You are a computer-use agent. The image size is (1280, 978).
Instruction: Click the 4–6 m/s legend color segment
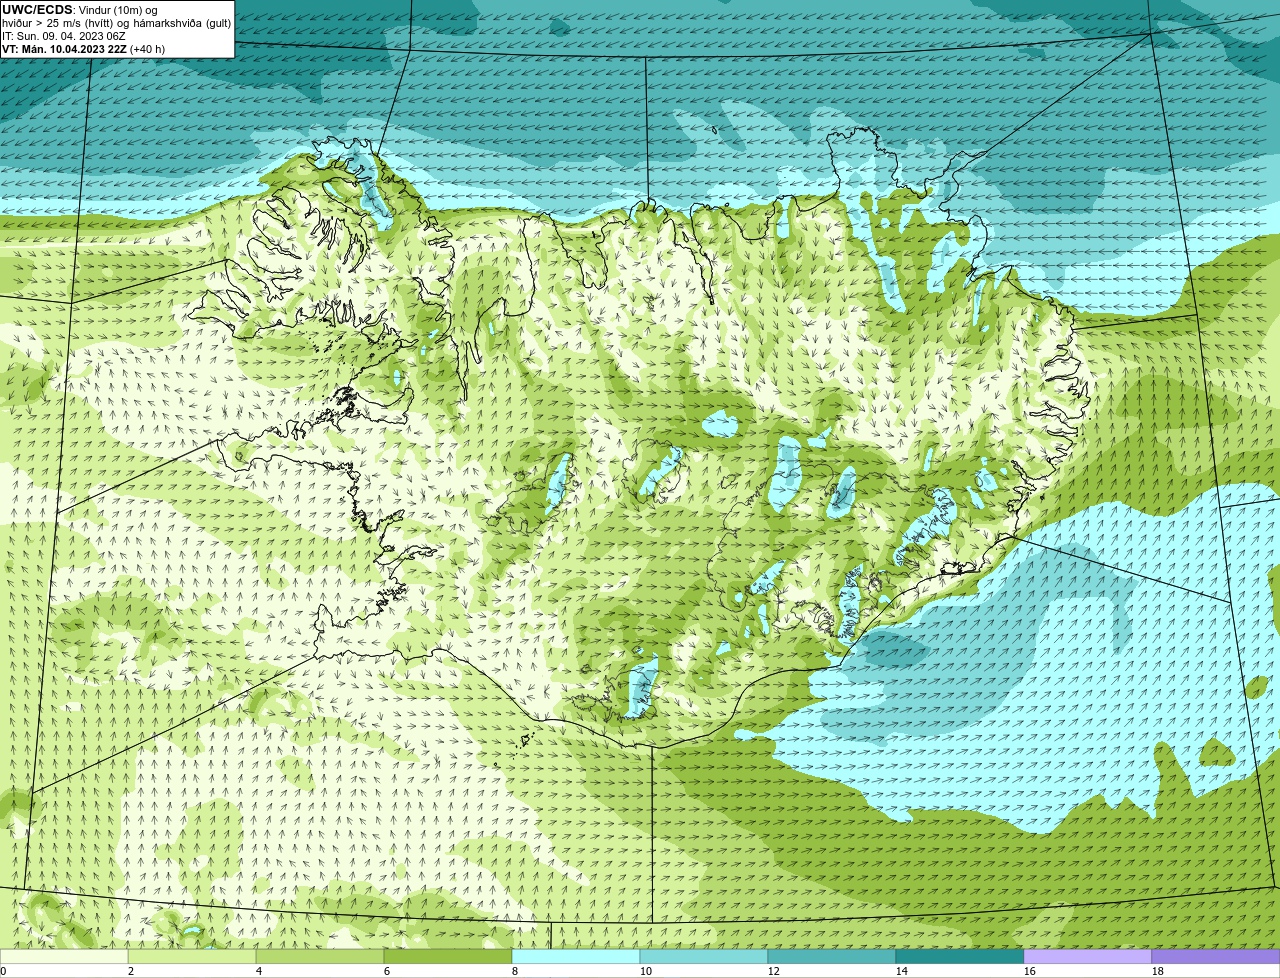click(x=320, y=956)
